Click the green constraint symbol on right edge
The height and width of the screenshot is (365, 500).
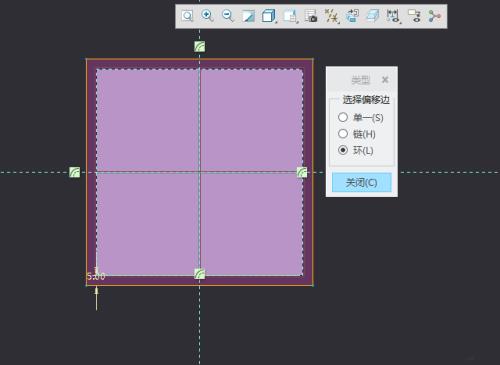click(x=302, y=172)
